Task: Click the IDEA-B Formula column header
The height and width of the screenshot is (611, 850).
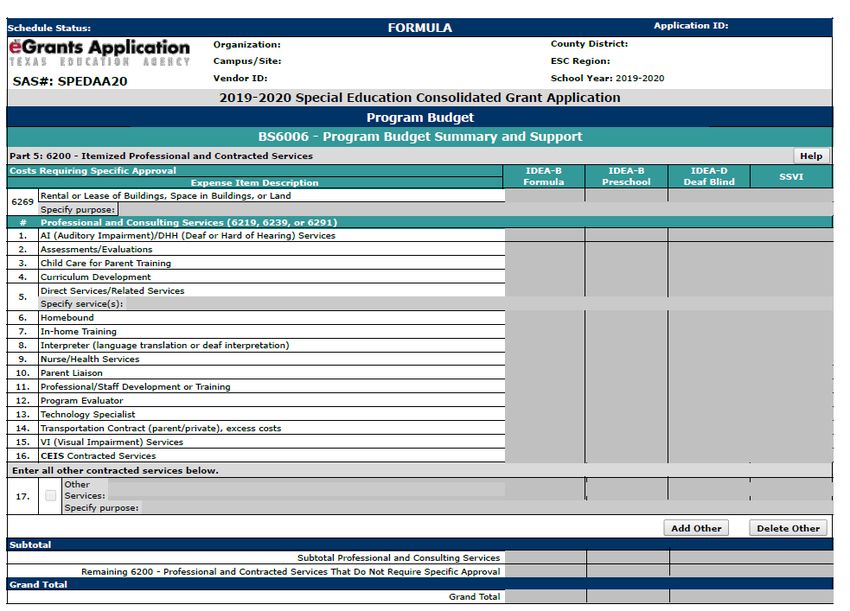Action: pyautogui.click(x=544, y=176)
